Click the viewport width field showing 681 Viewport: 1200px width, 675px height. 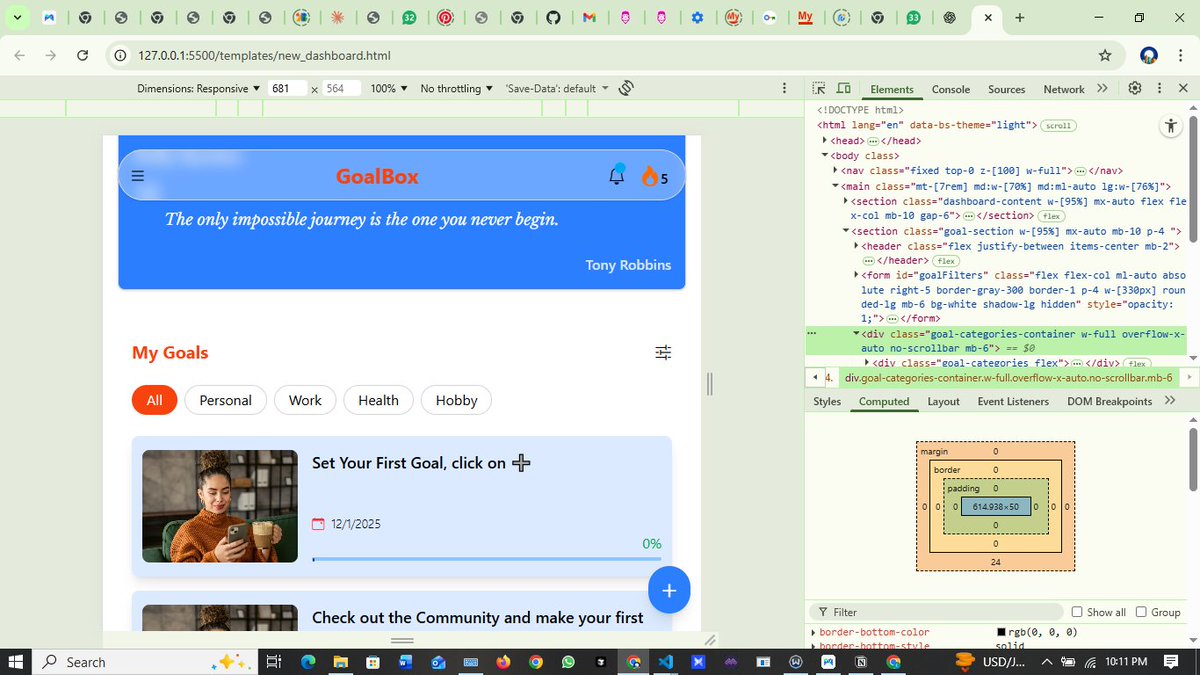pyautogui.click(x=286, y=88)
